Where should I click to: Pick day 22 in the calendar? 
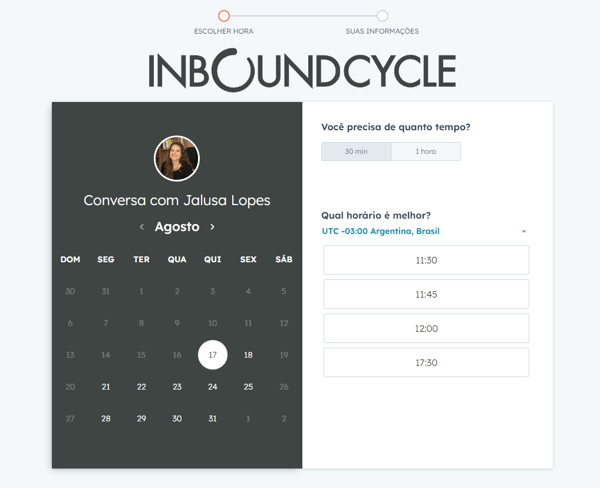click(x=142, y=387)
